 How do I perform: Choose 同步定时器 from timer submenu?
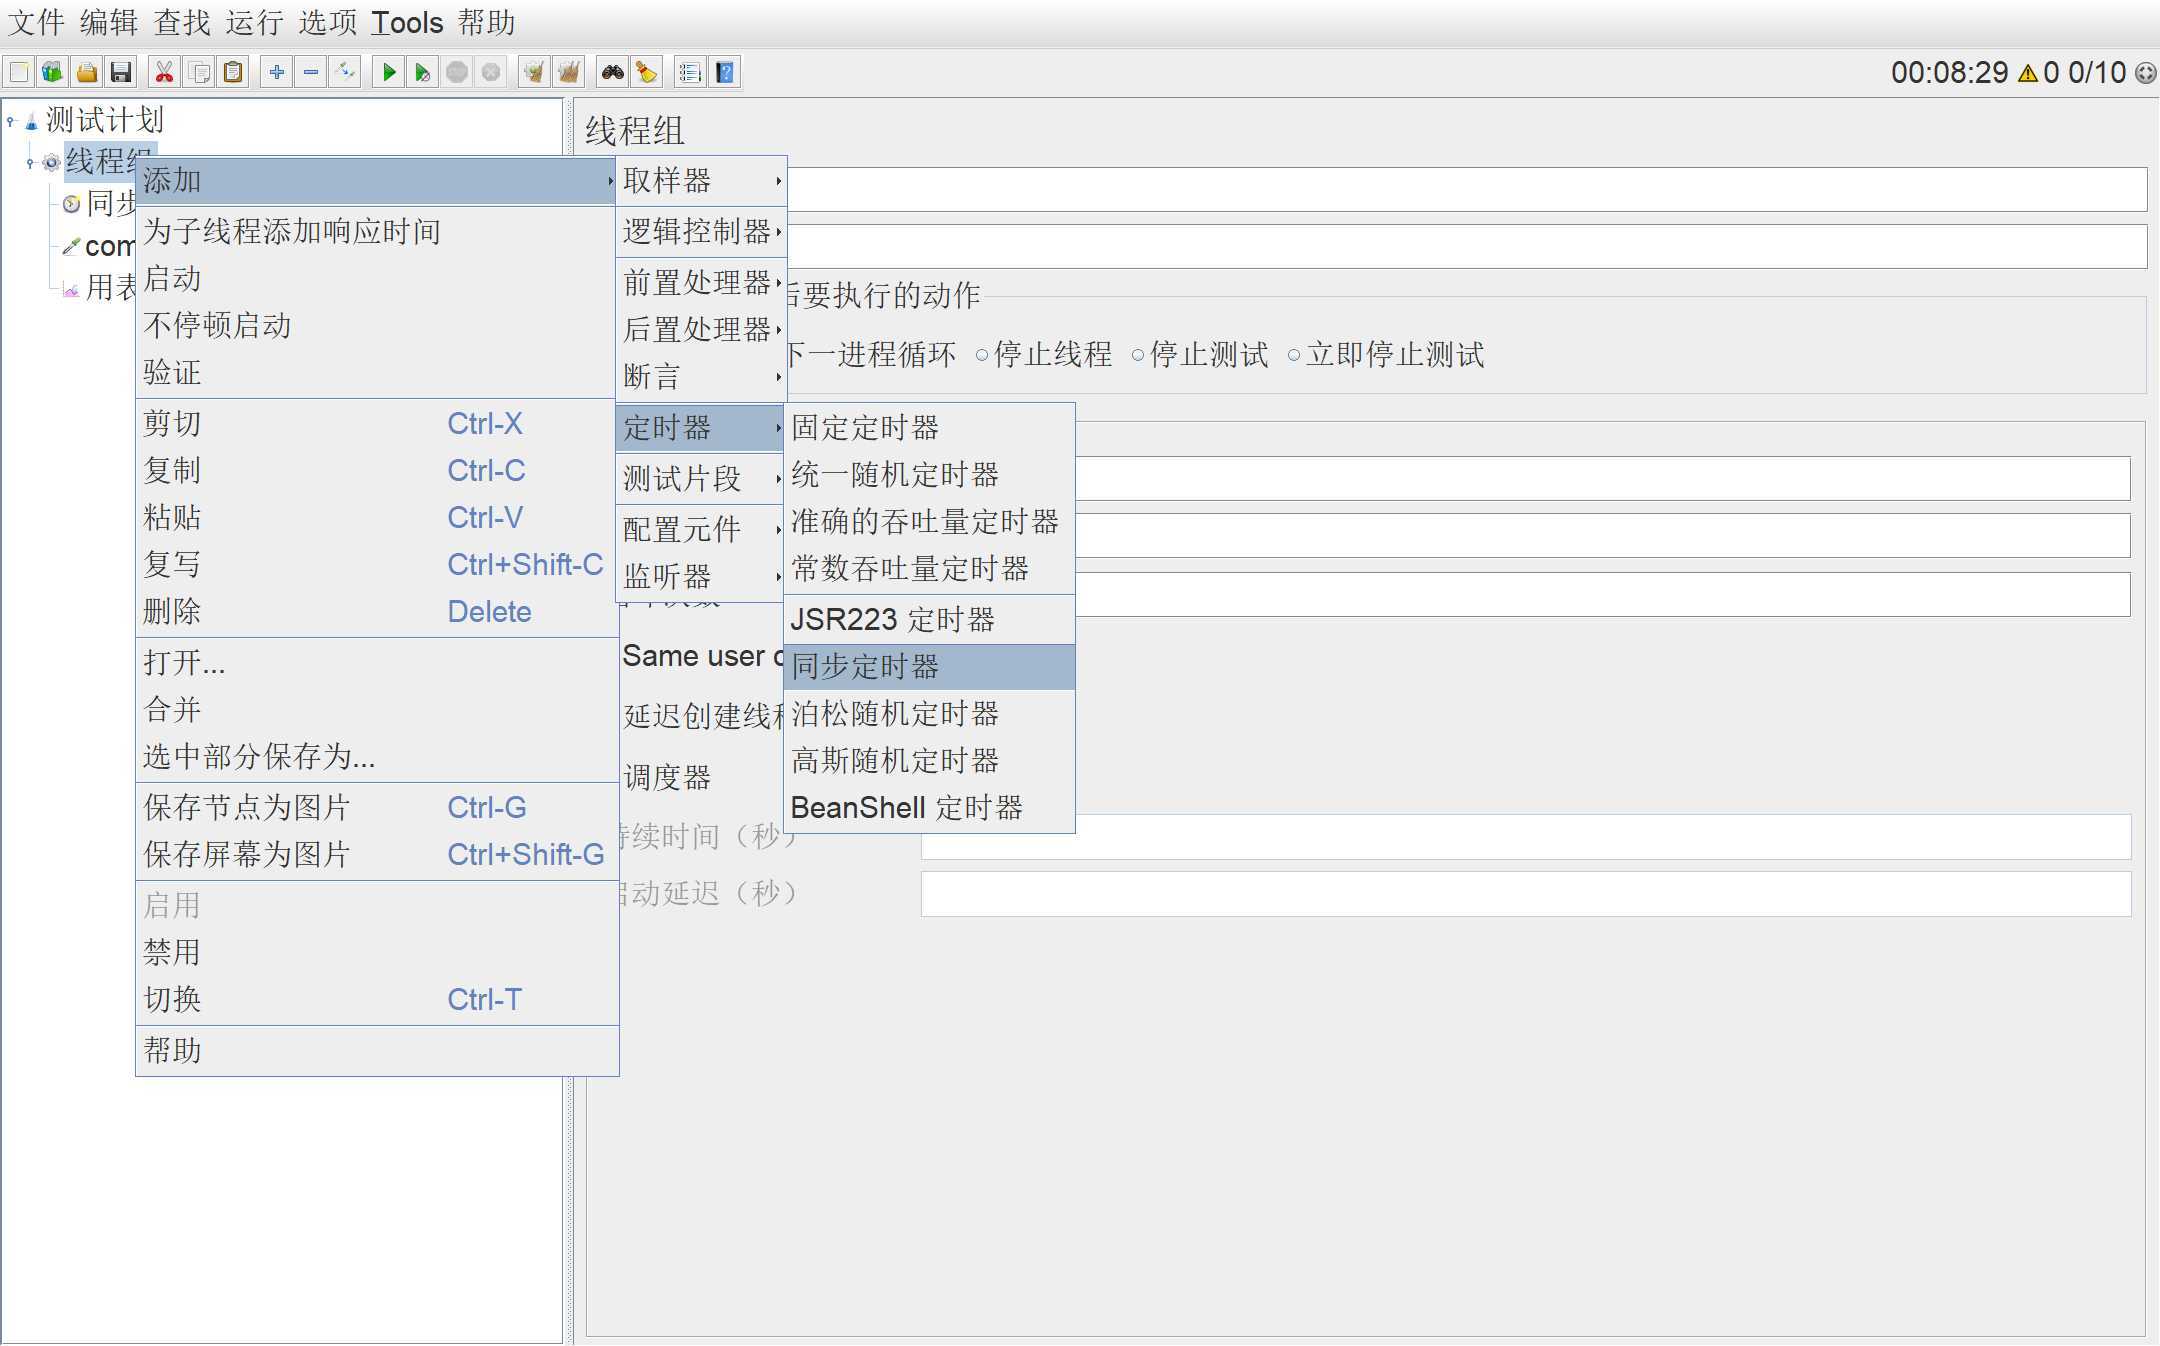click(930, 667)
